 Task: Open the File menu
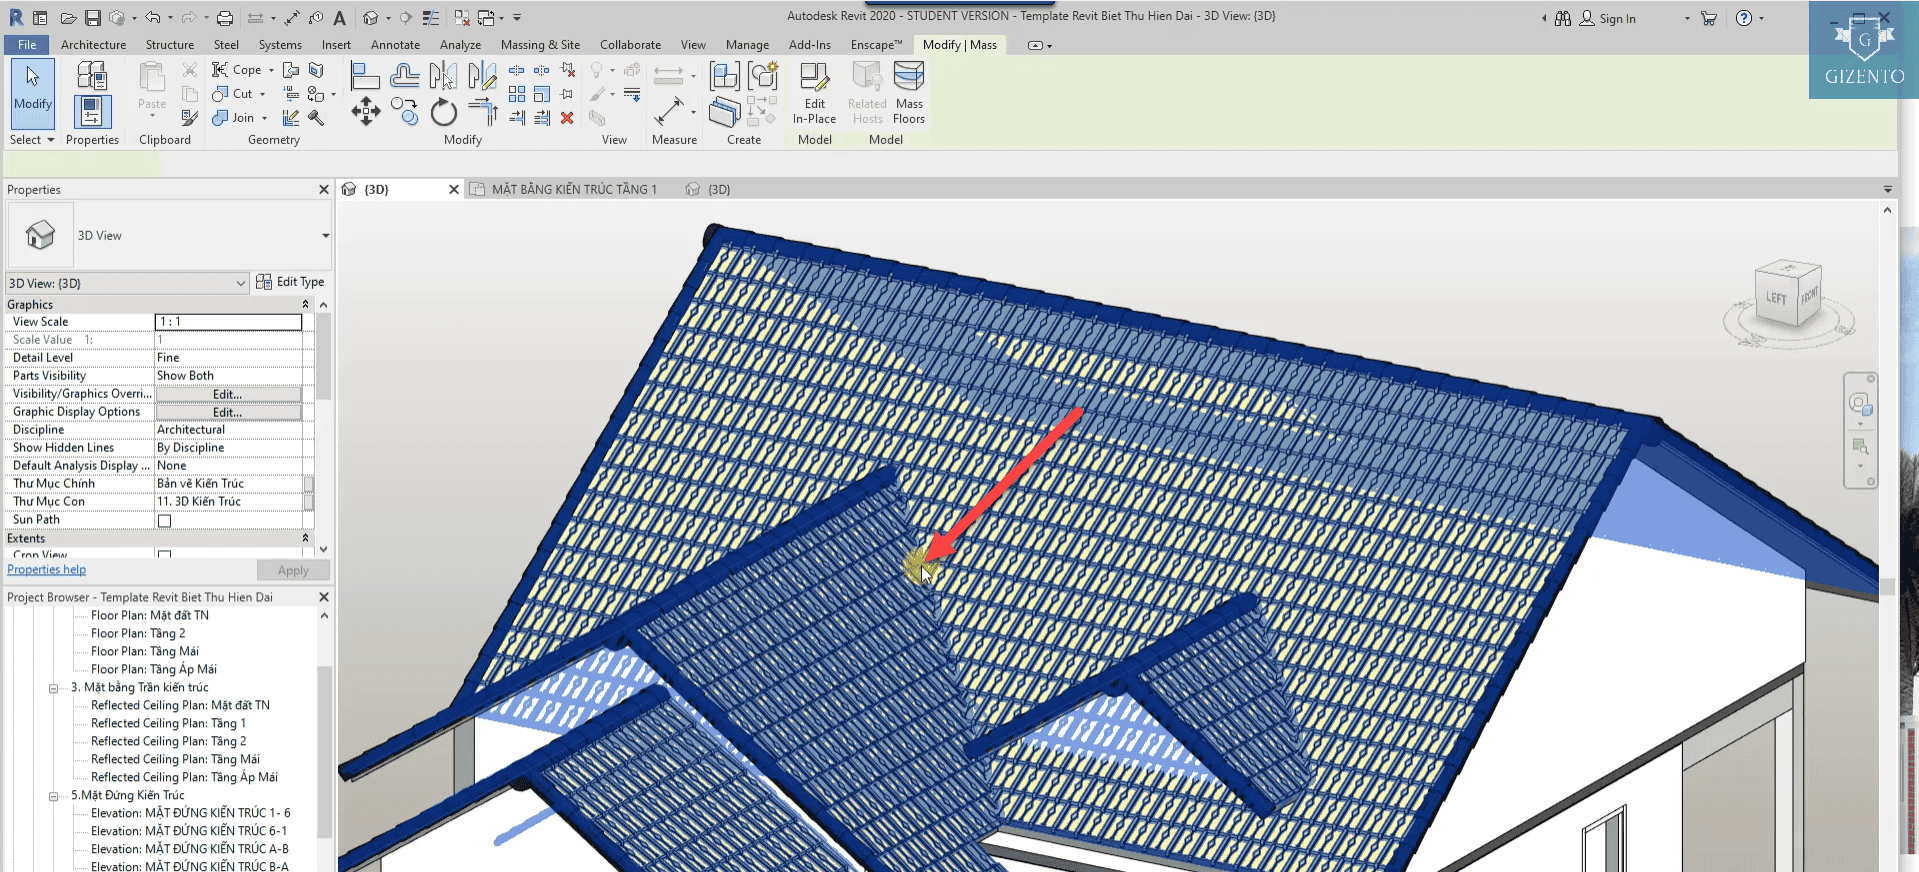(x=27, y=45)
